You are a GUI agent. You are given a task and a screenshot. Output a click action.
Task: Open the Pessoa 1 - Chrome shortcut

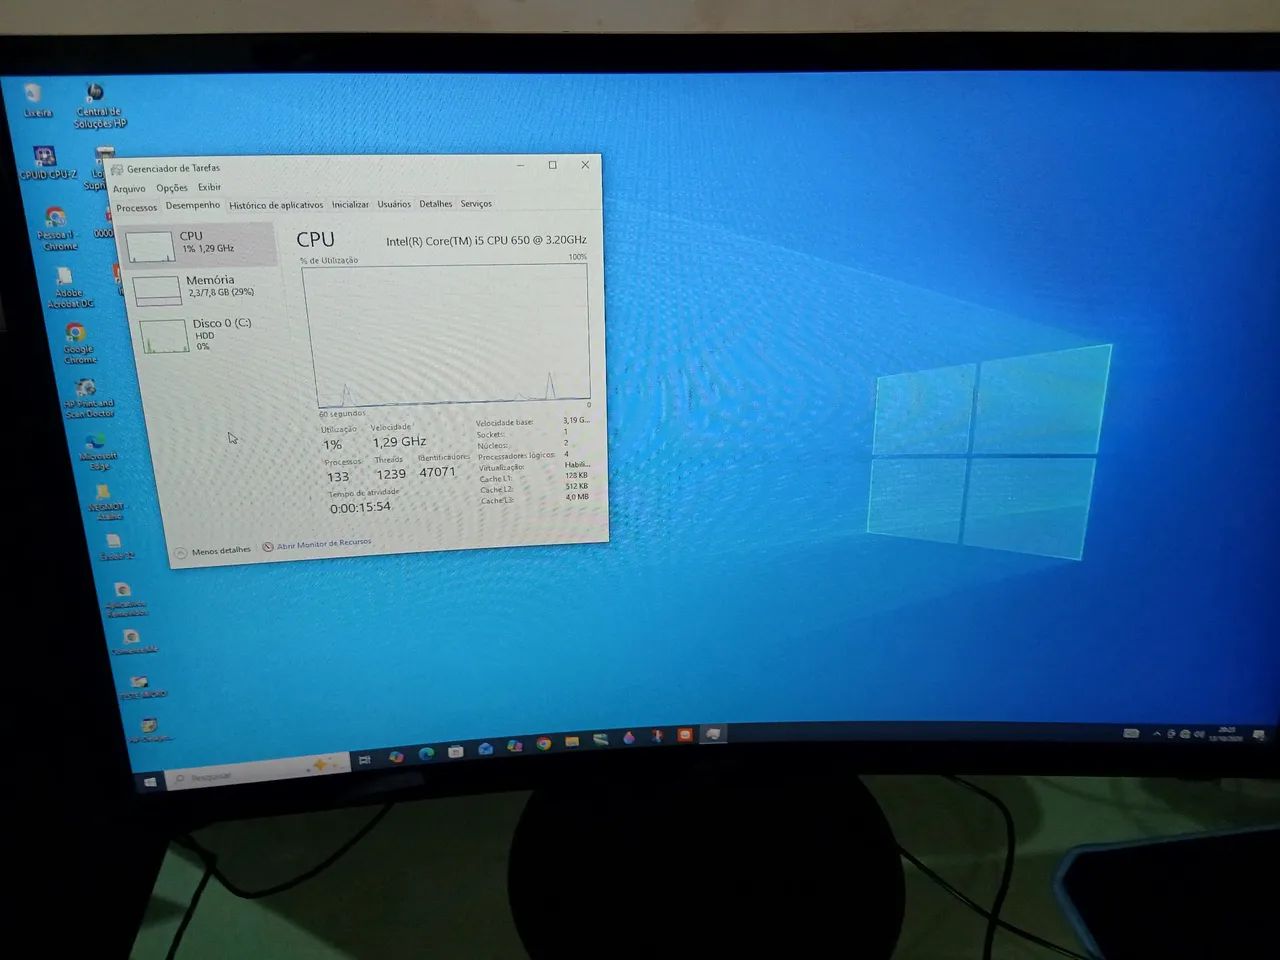(x=58, y=229)
